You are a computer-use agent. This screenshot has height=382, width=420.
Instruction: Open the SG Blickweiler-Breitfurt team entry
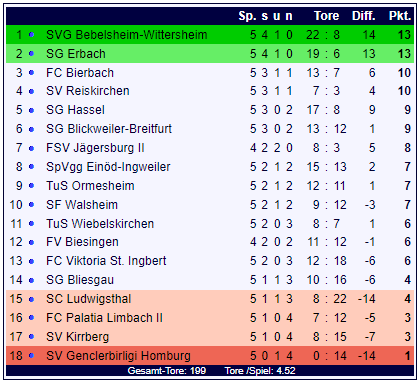[109, 129]
